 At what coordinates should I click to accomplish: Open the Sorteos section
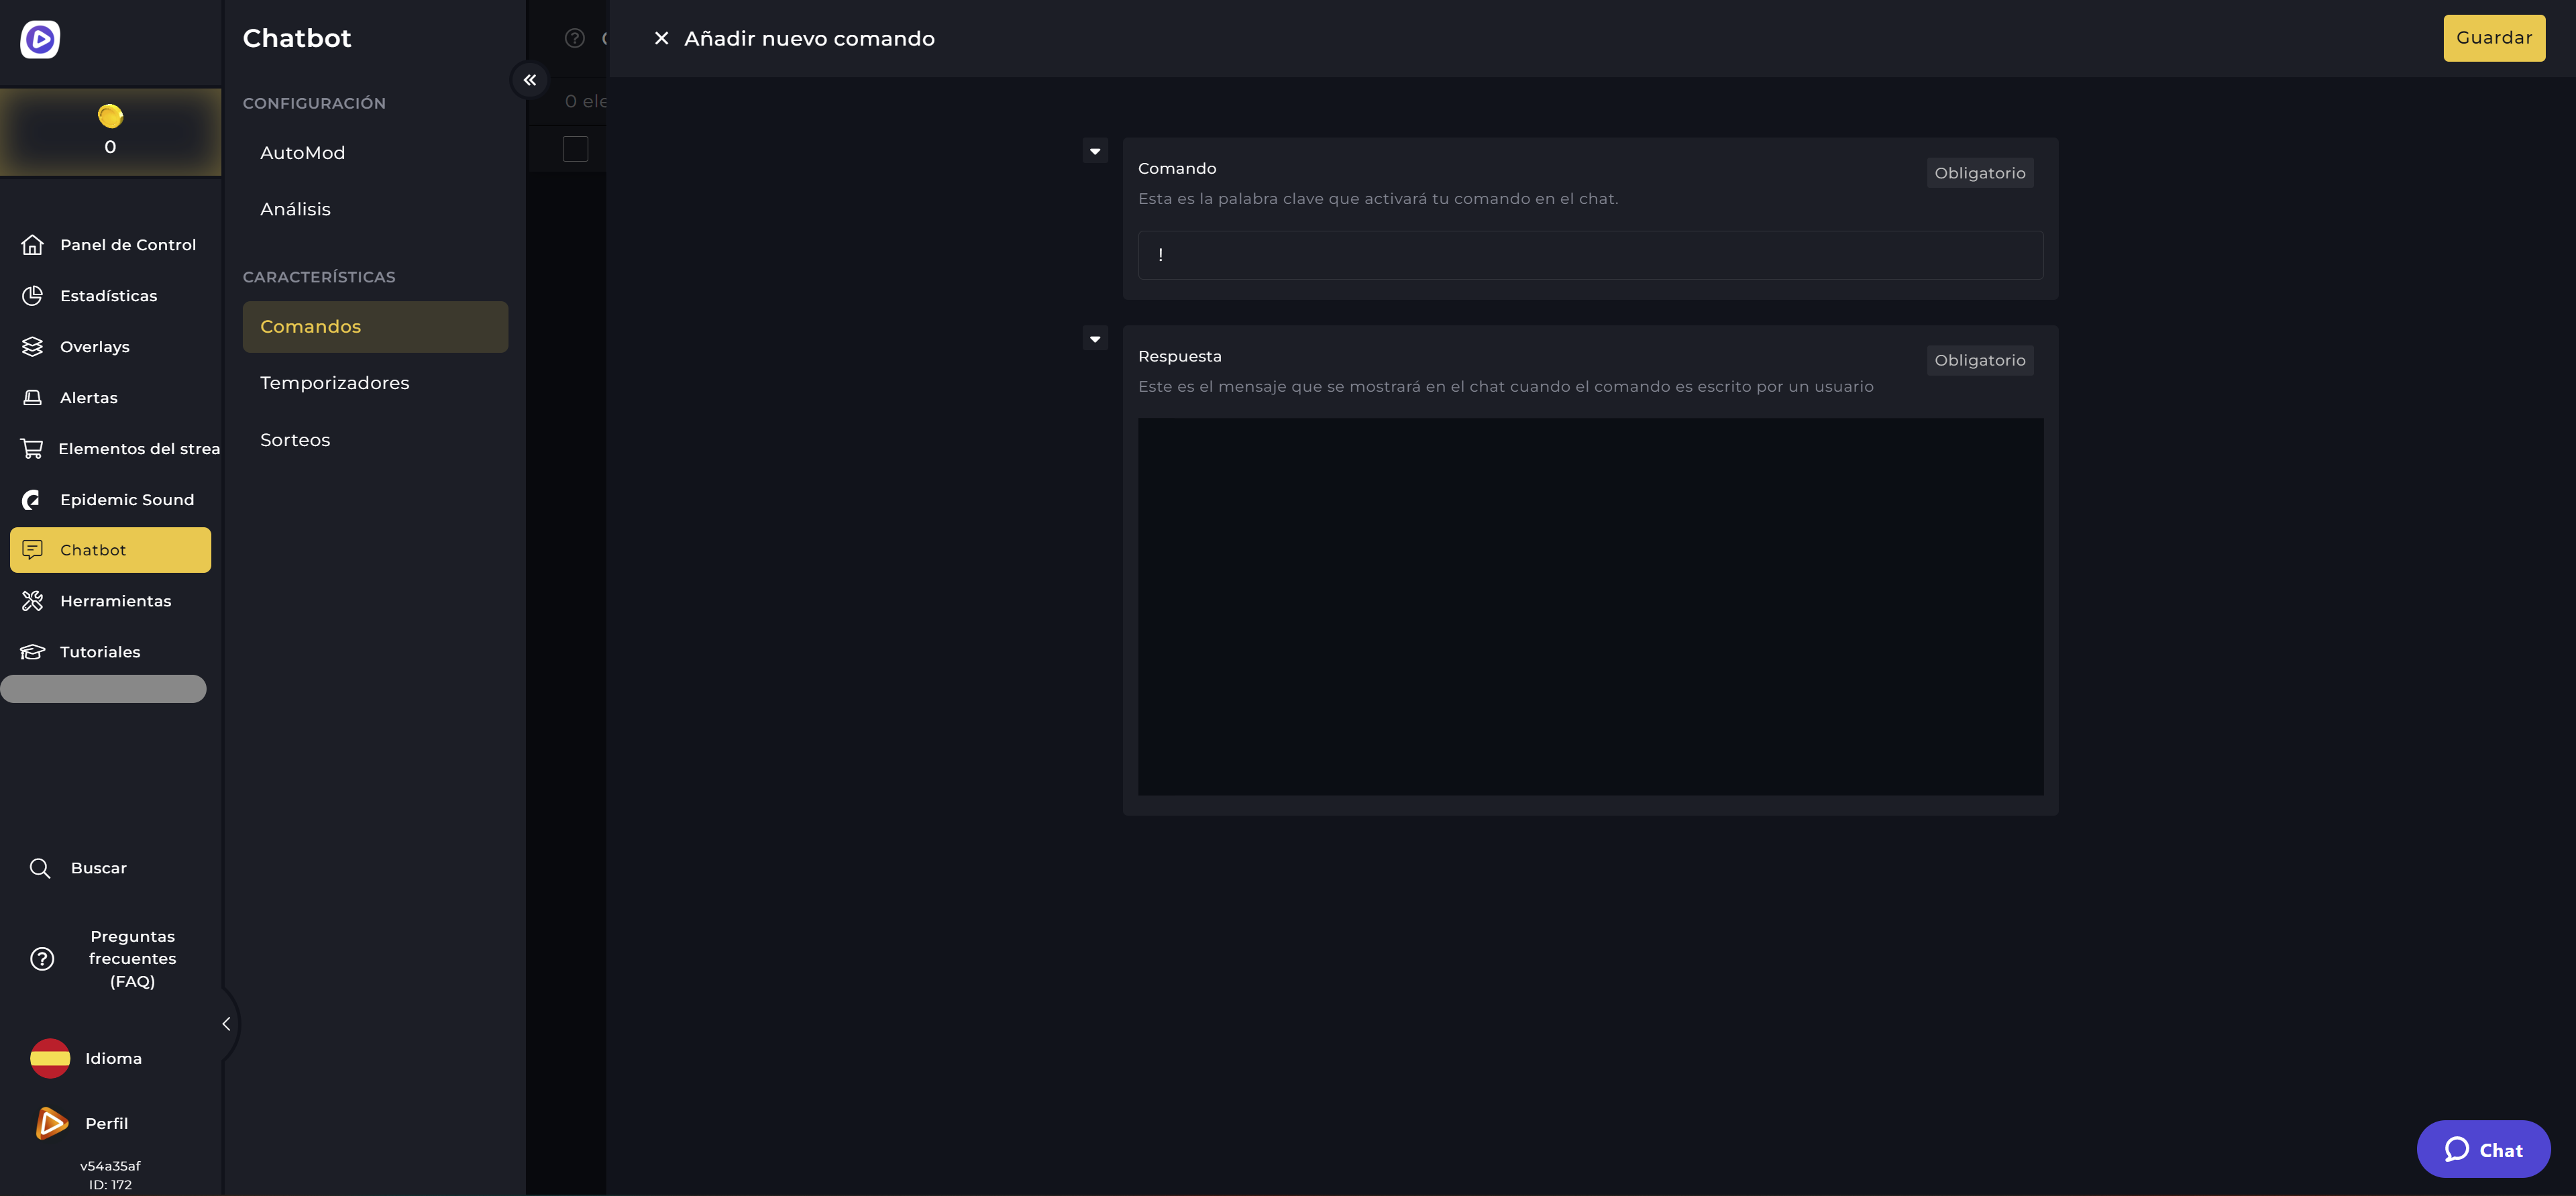295,439
